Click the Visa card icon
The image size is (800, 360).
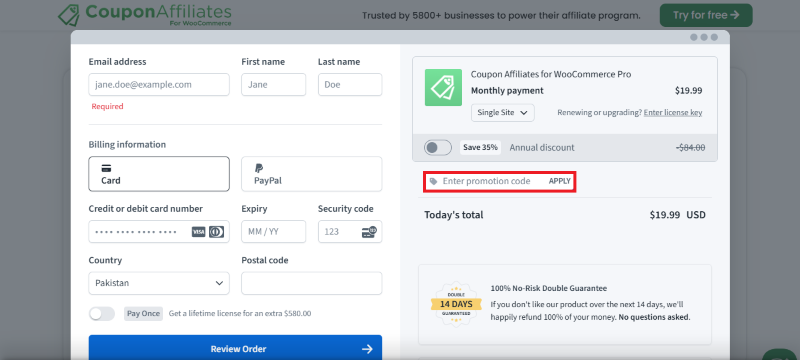tap(198, 232)
